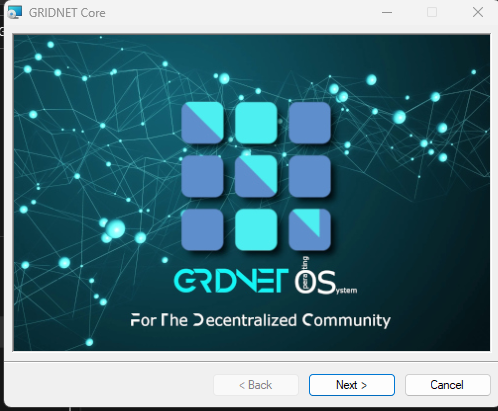Cancel the GRIDNET Core installation
The width and height of the screenshot is (498, 411).
[x=447, y=385]
